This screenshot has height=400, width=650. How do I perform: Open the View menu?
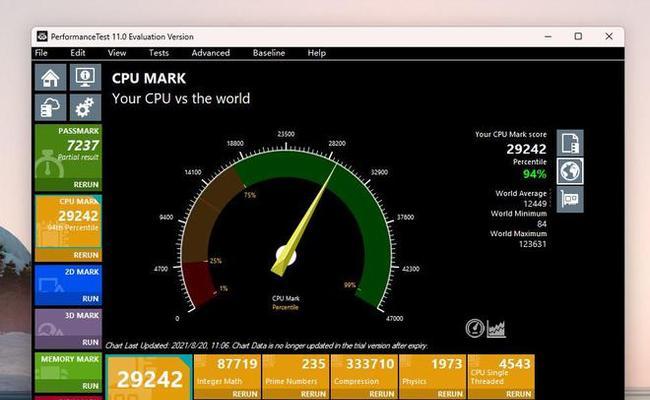[x=117, y=53]
